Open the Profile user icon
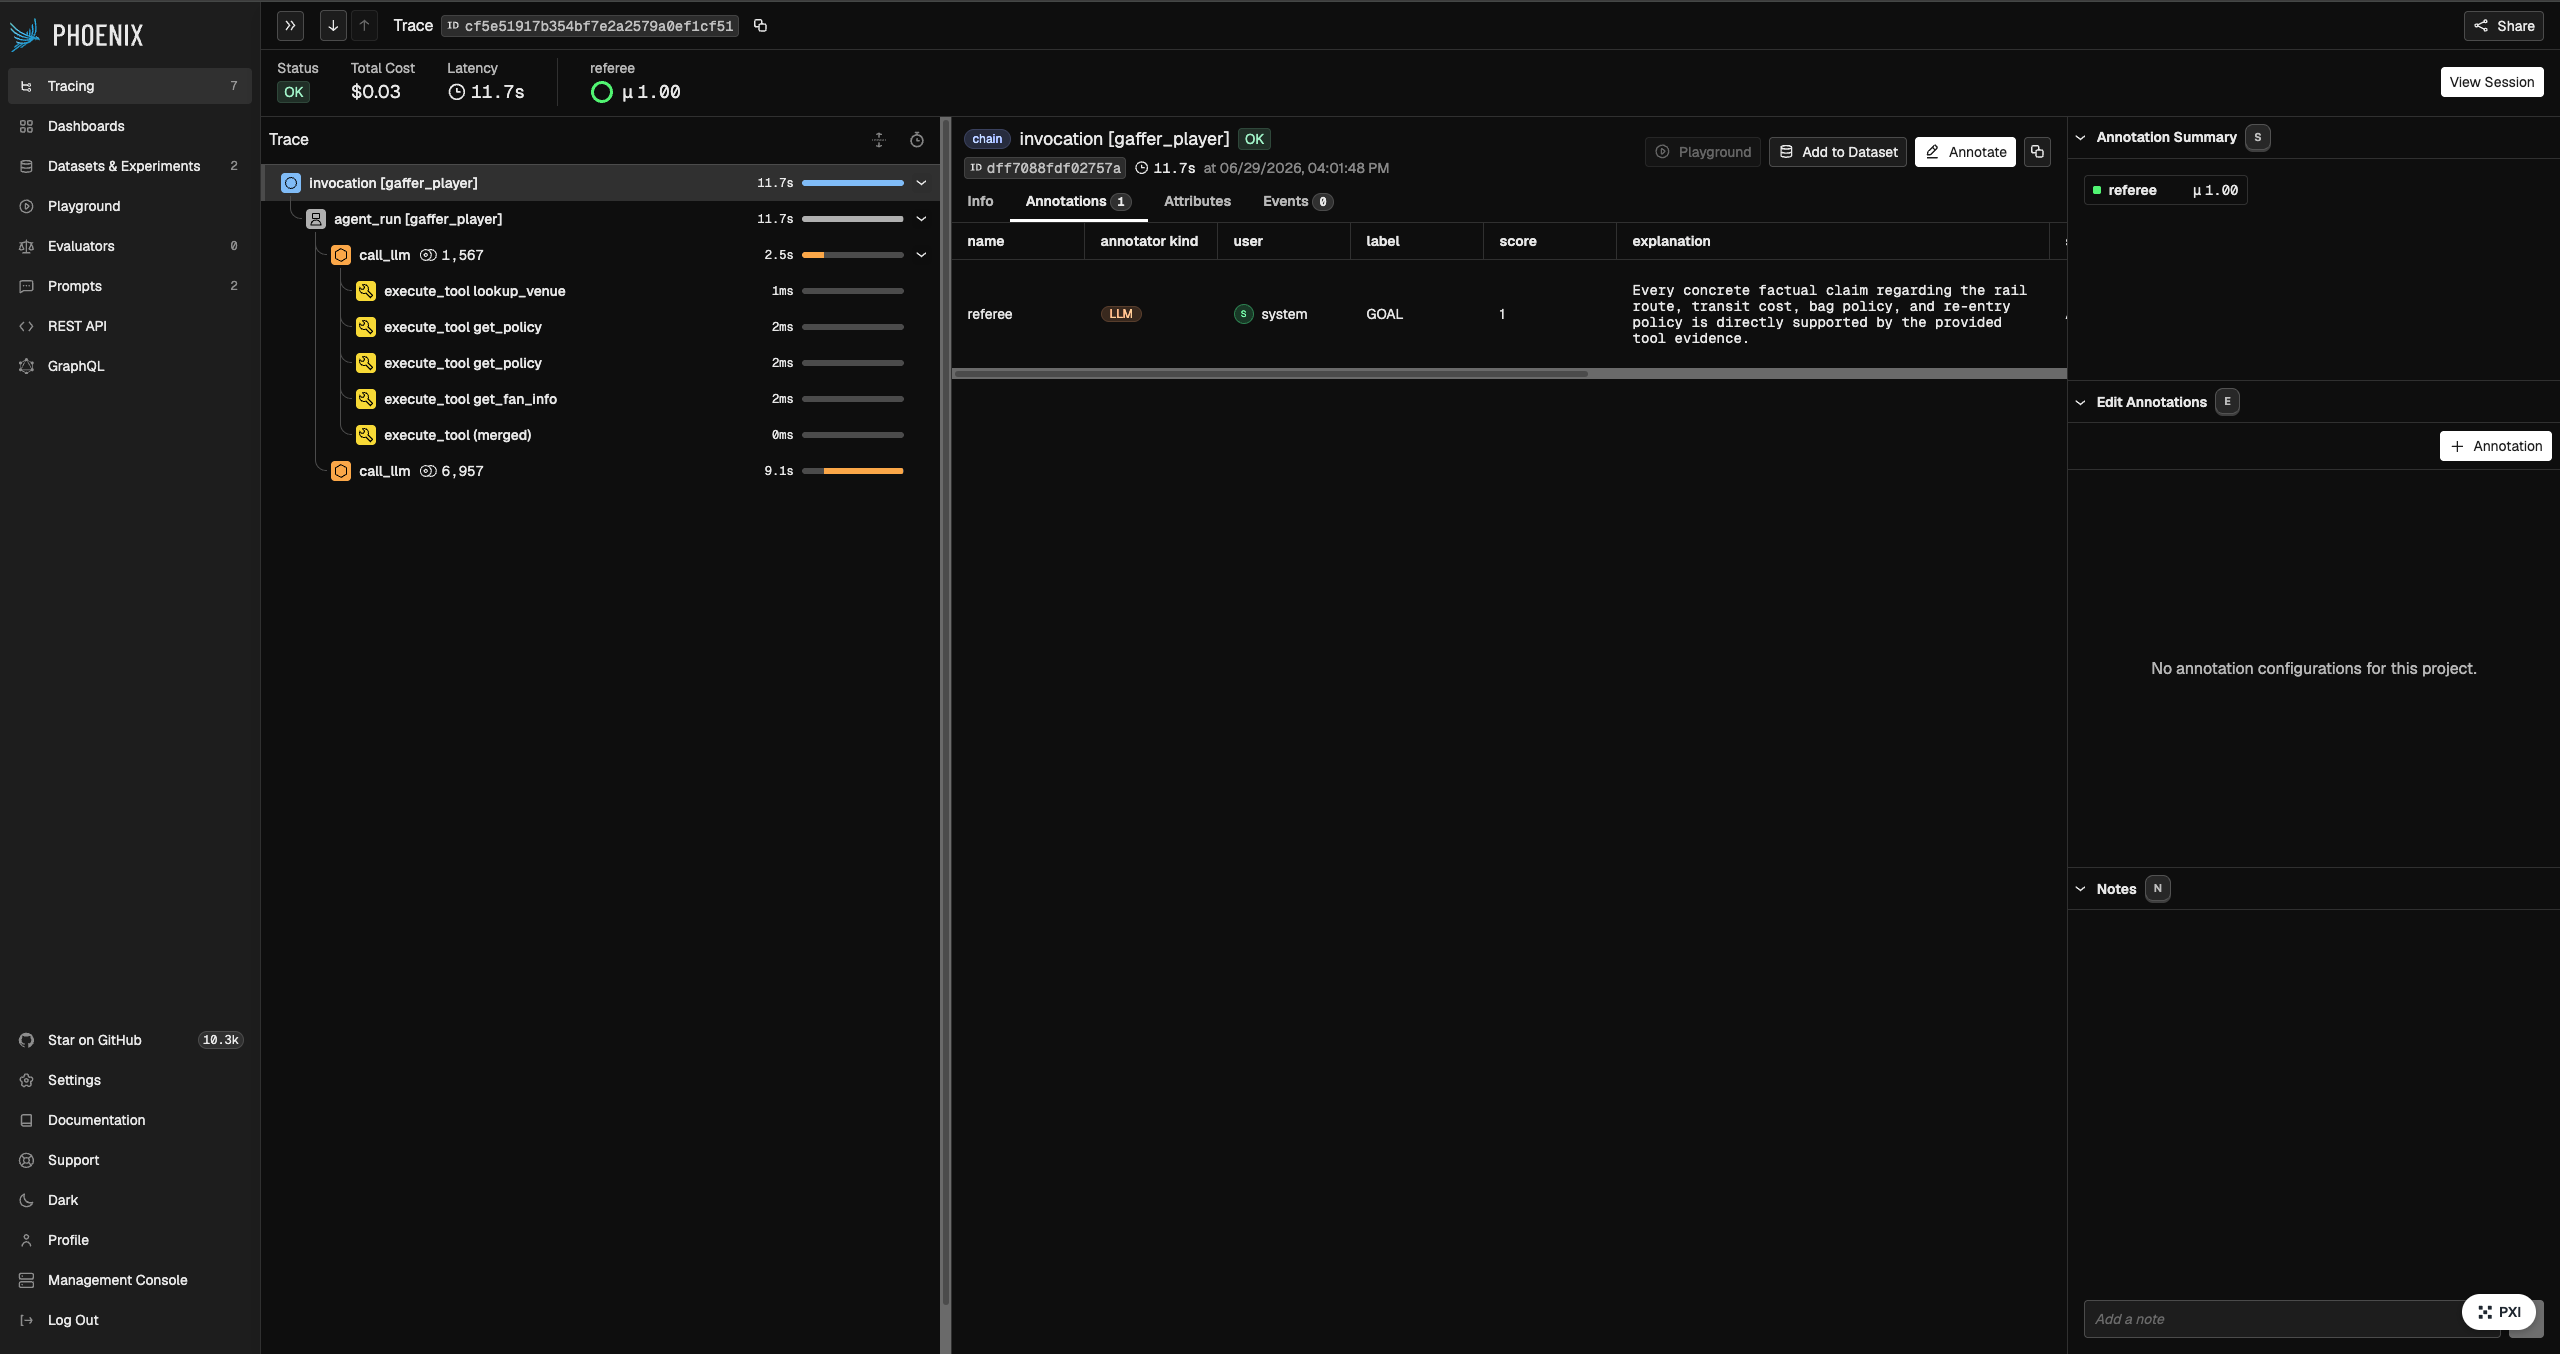The width and height of the screenshot is (2560, 1354). 27,1240
